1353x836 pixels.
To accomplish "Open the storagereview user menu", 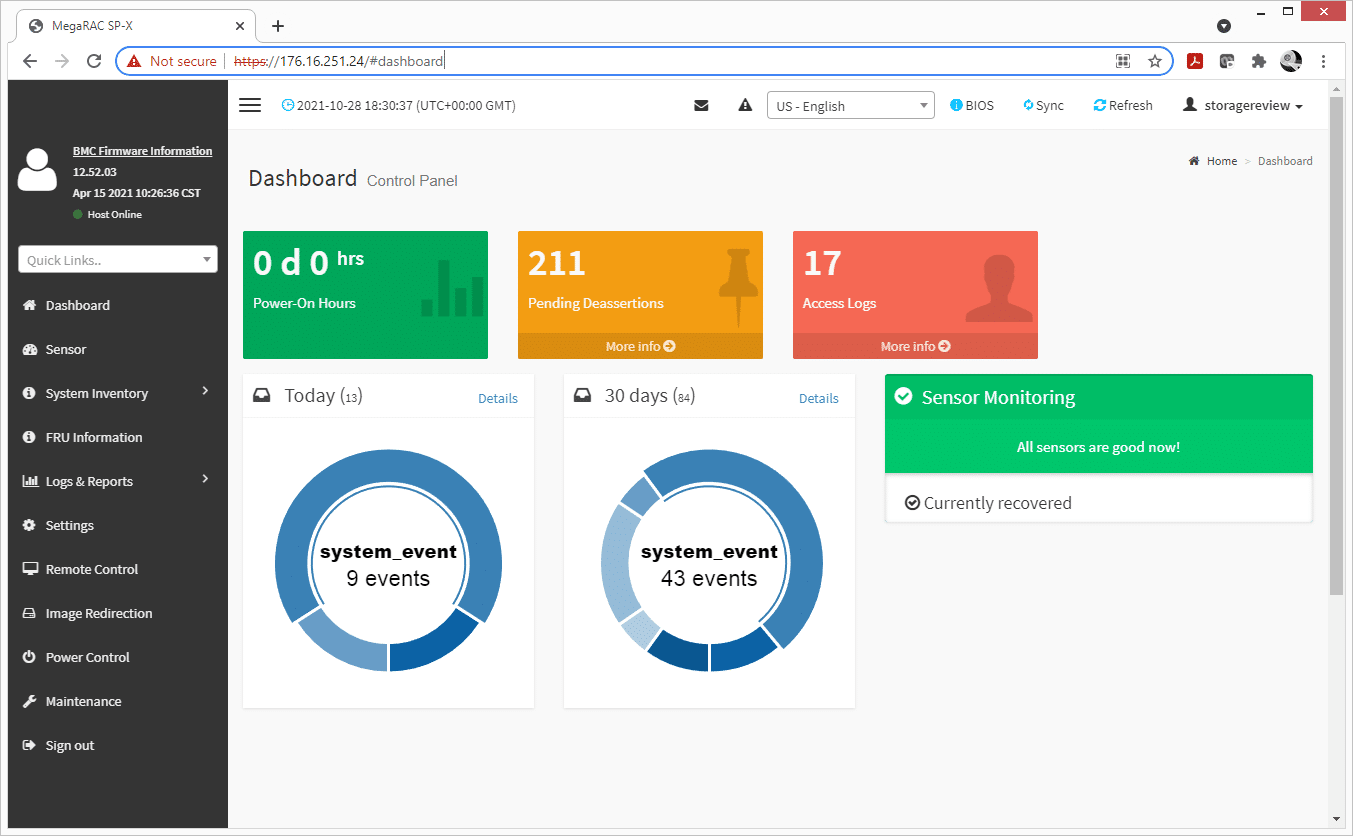I will click(x=1243, y=105).
